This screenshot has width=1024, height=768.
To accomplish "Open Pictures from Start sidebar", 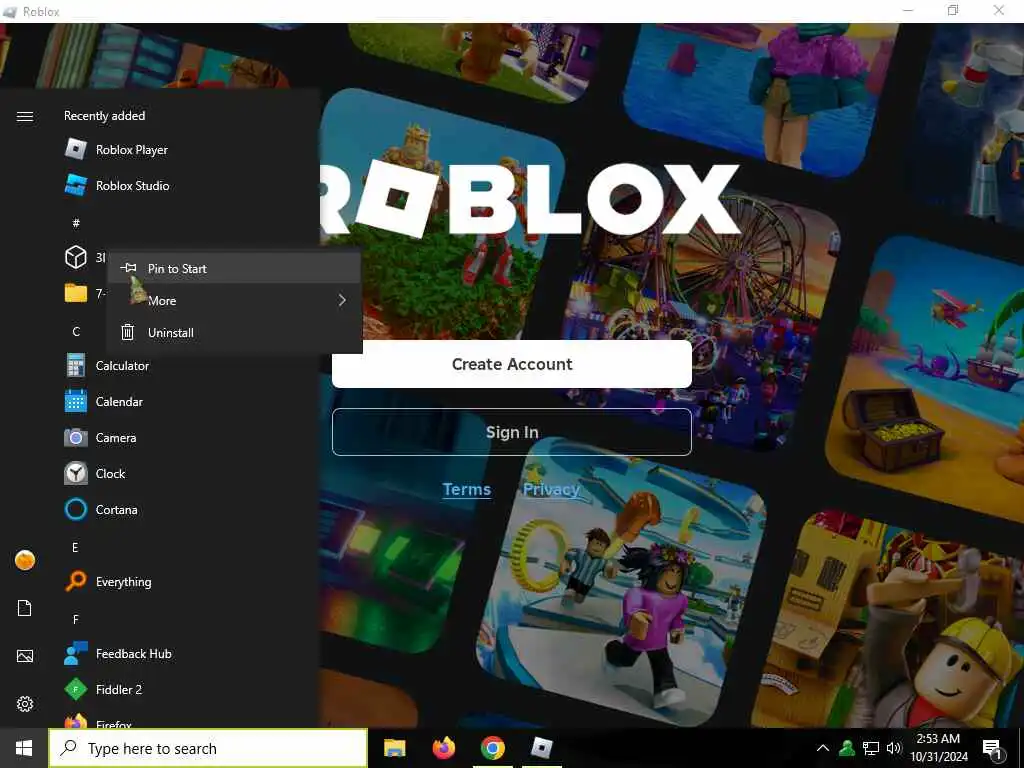I will pyautogui.click(x=25, y=656).
